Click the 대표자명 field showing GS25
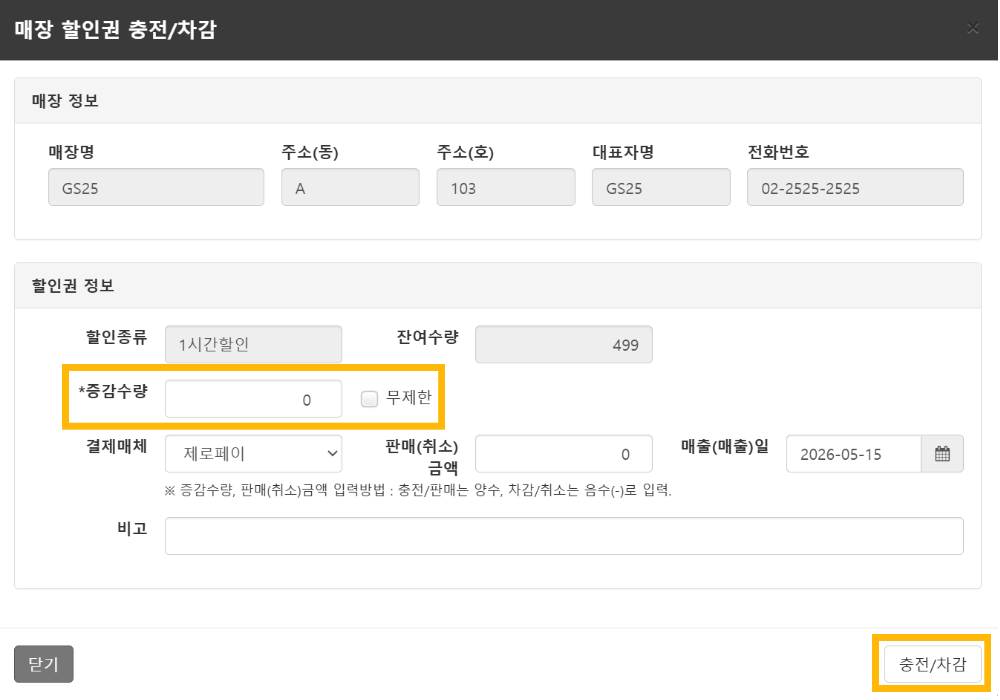This screenshot has width=1000, height=700. coord(661,187)
